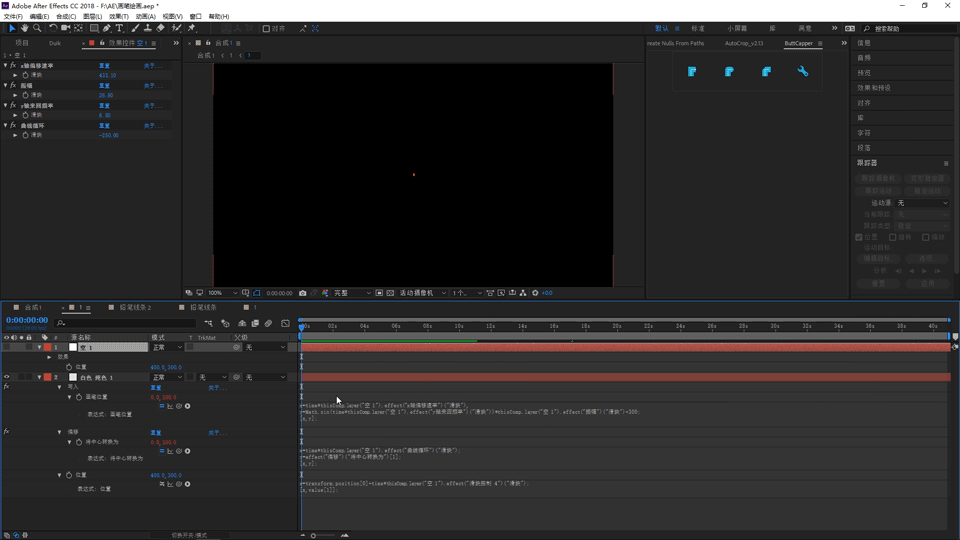Select the Puppet Pin tool
Image resolution: width=960 pixels, height=540 pixels.
pos(192,28)
